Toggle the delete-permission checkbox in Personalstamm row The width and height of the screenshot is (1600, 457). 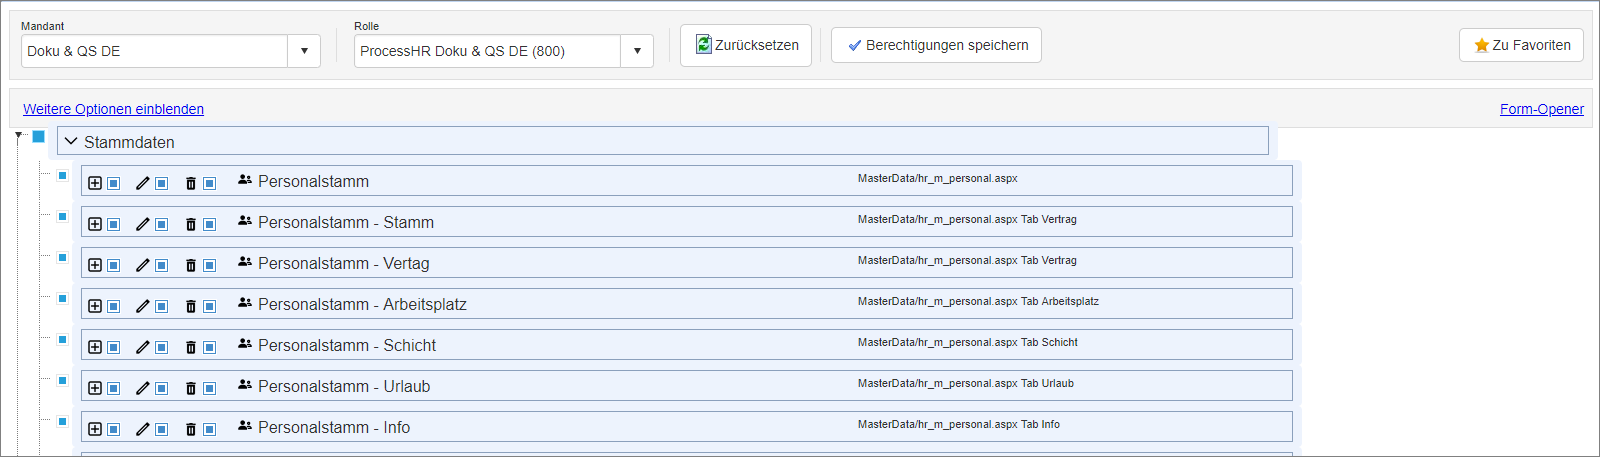pyautogui.click(x=210, y=183)
